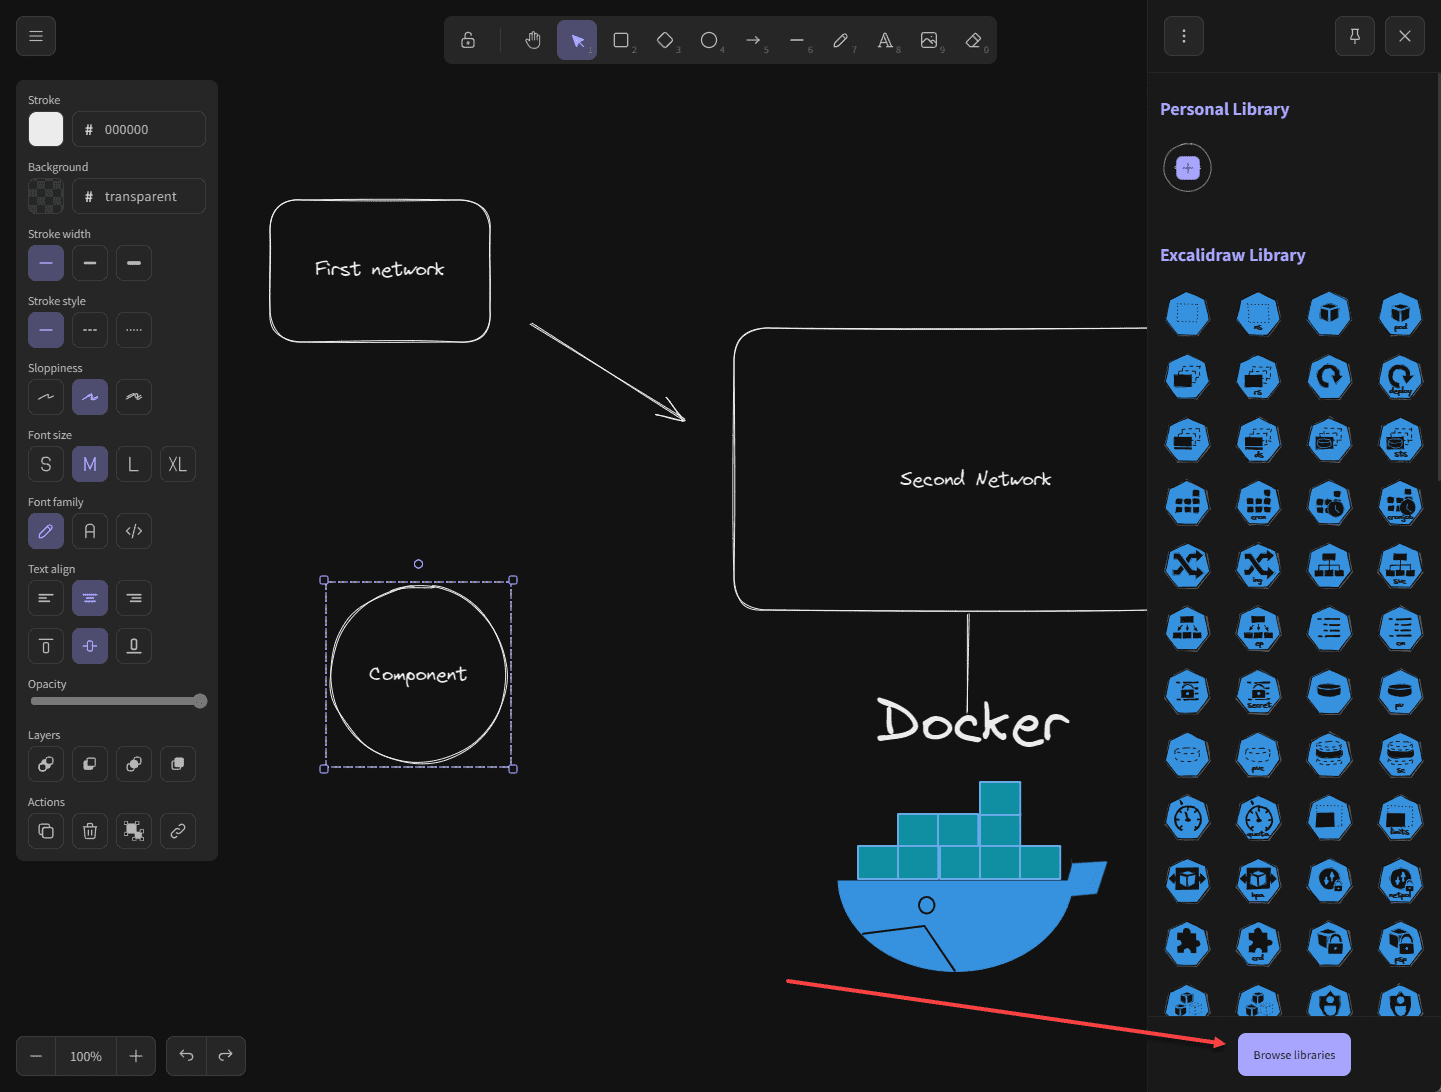This screenshot has width=1441, height=1092.
Task: Click the opacity slider handle
Action: click(x=200, y=701)
